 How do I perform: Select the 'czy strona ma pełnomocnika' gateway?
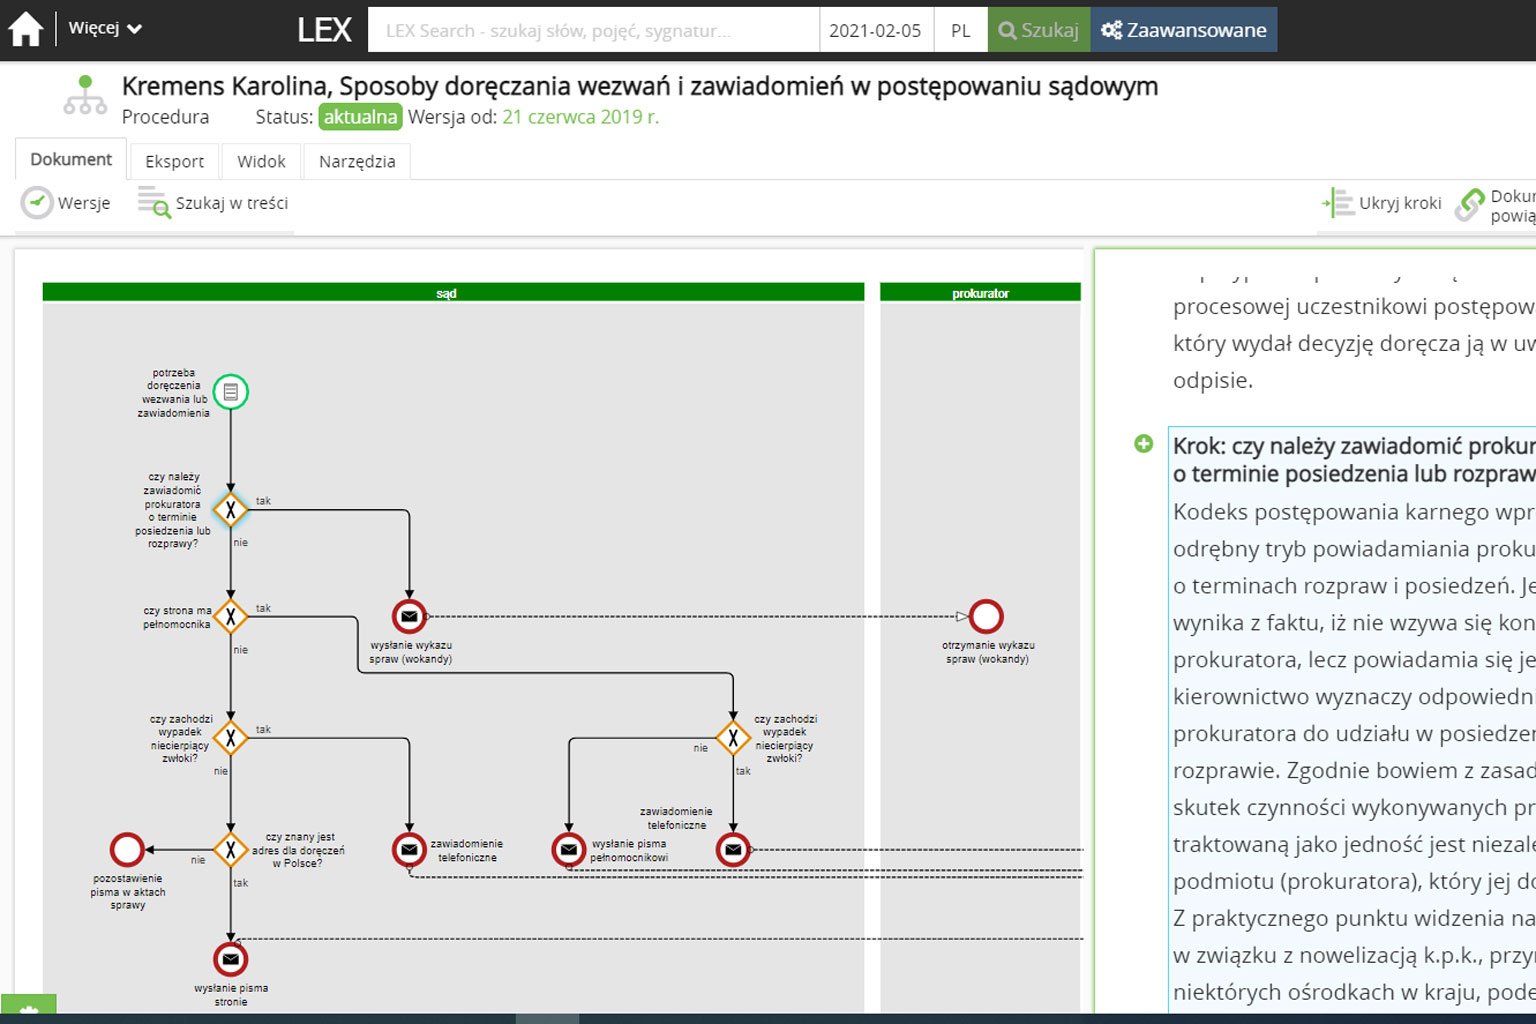(231, 617)
